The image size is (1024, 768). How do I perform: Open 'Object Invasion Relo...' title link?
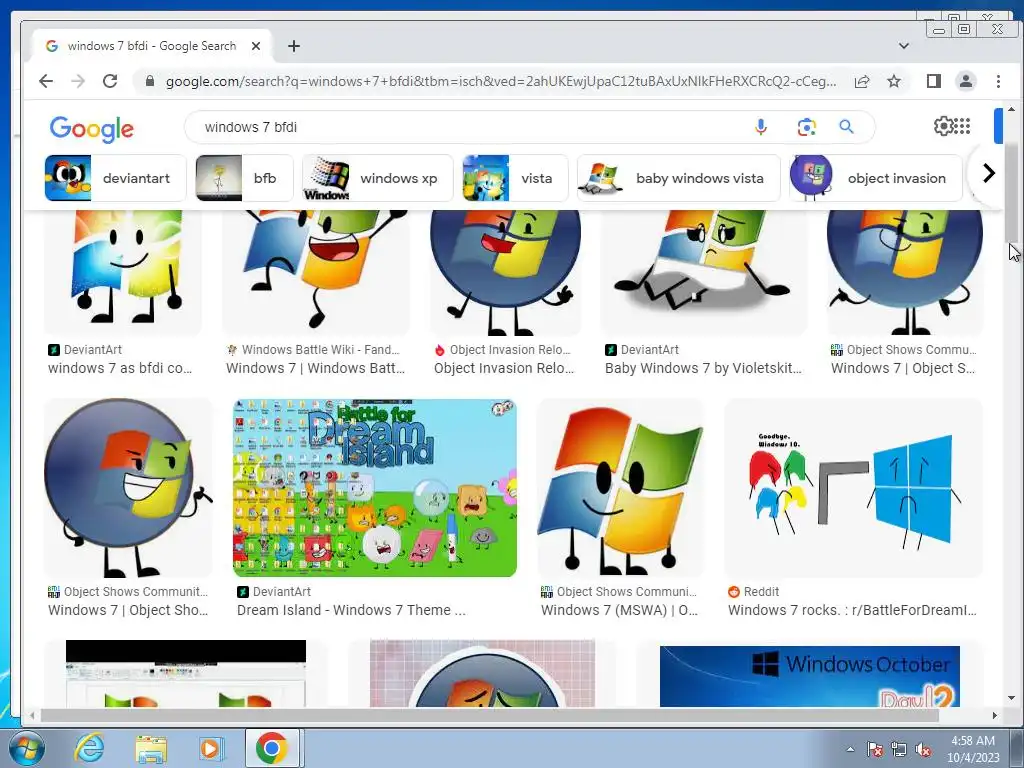(504, 368)
